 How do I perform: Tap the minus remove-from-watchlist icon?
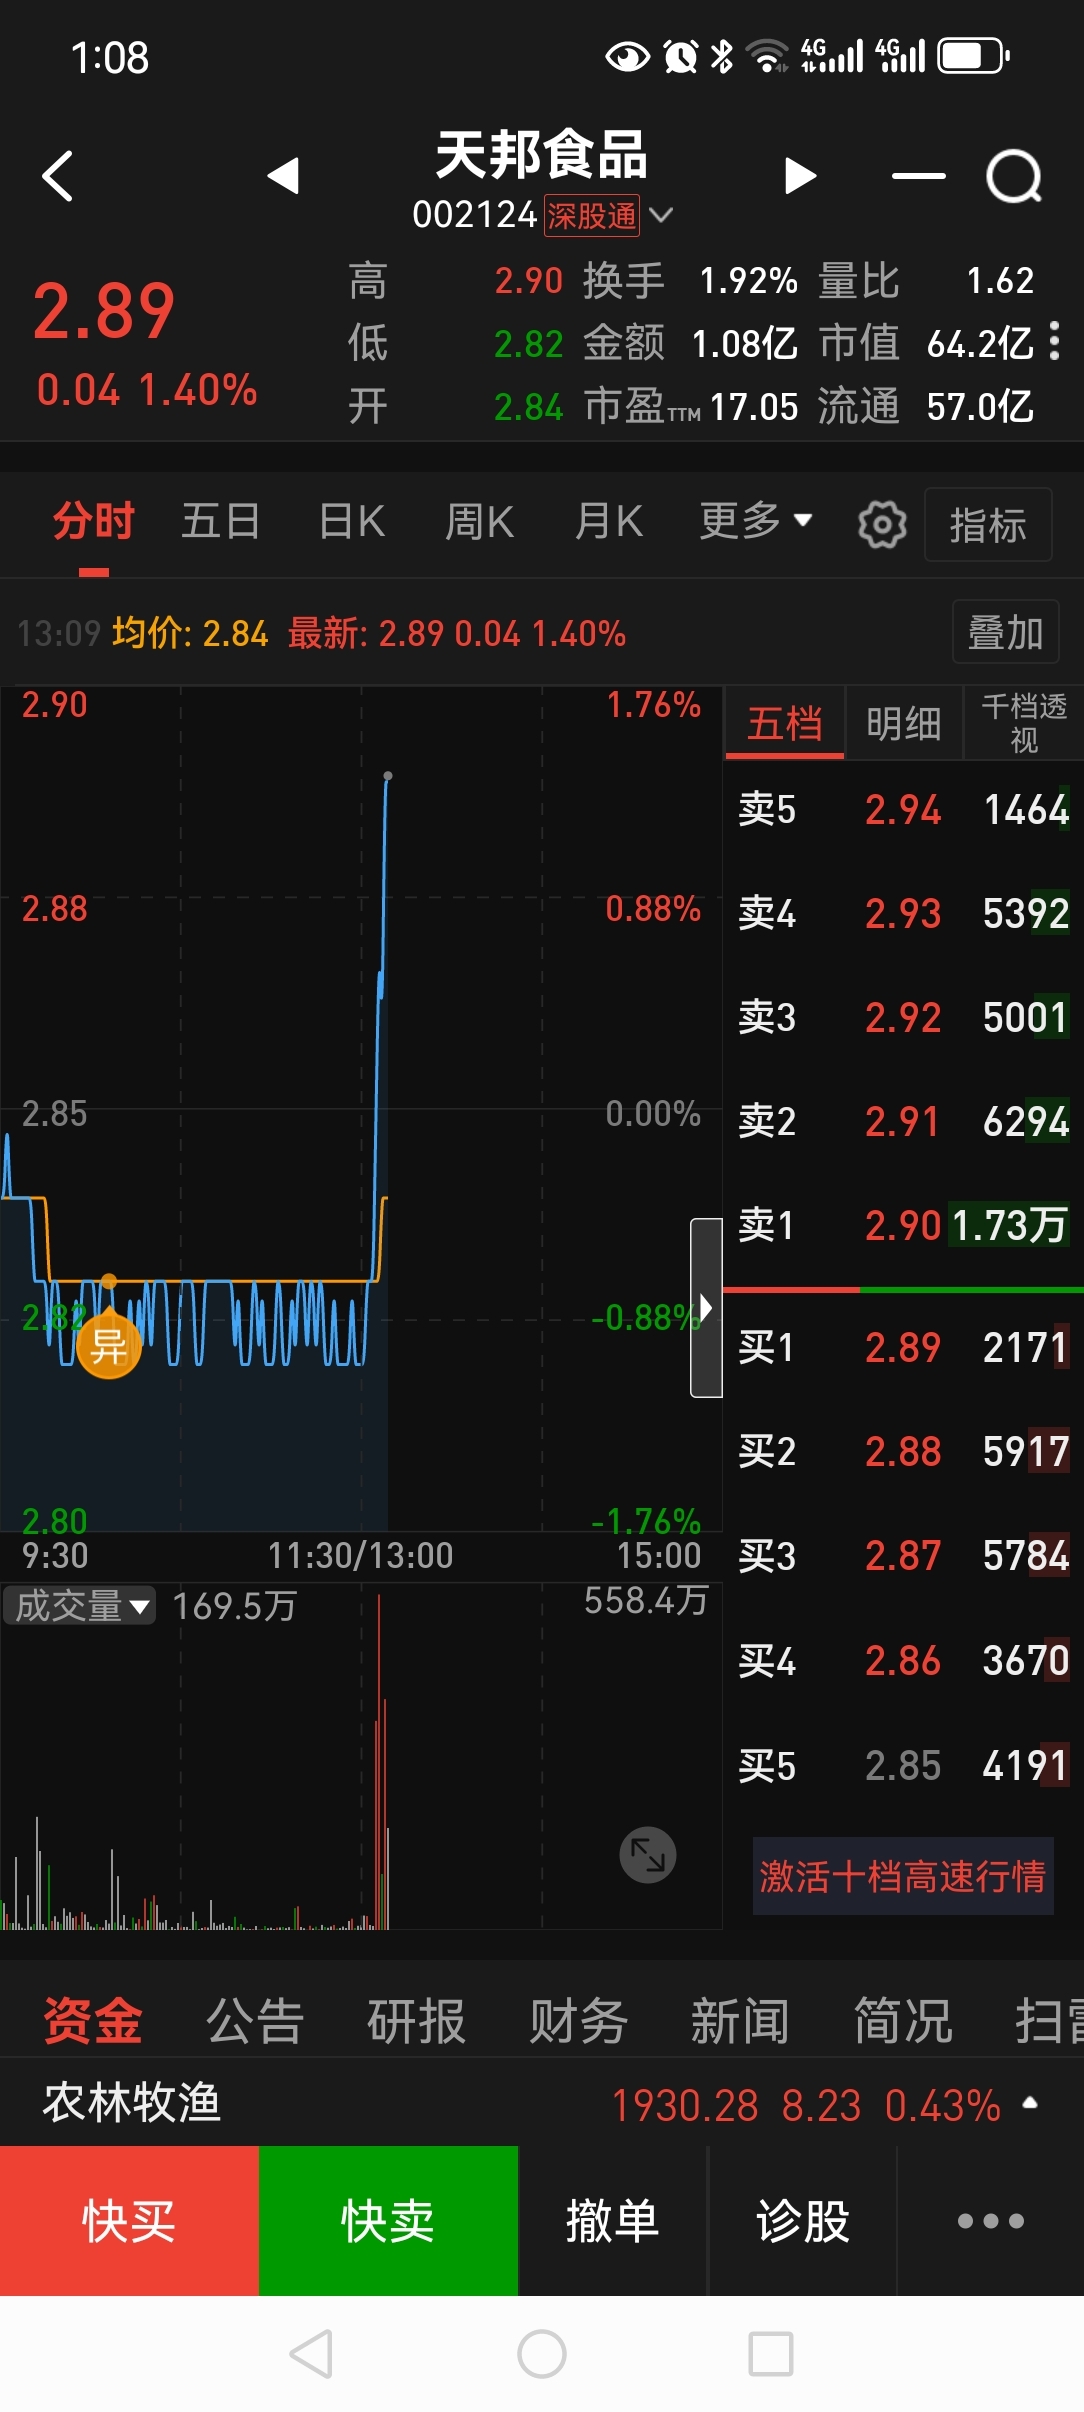point(918,176)
